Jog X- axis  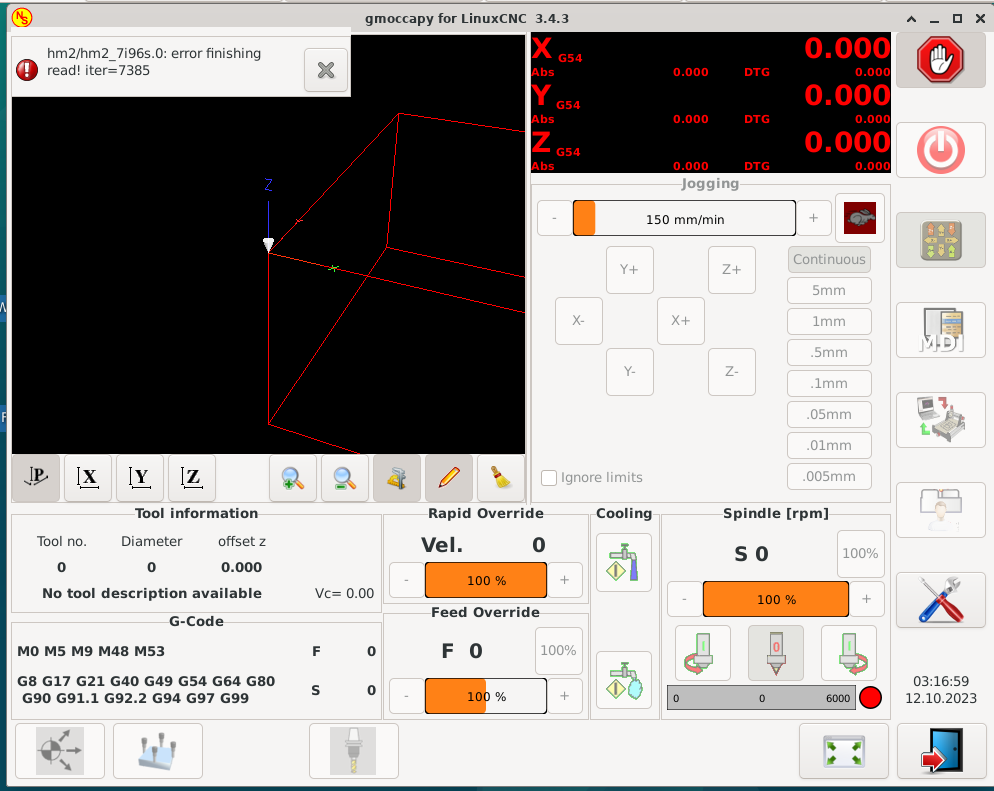click(x=579, y=321)
